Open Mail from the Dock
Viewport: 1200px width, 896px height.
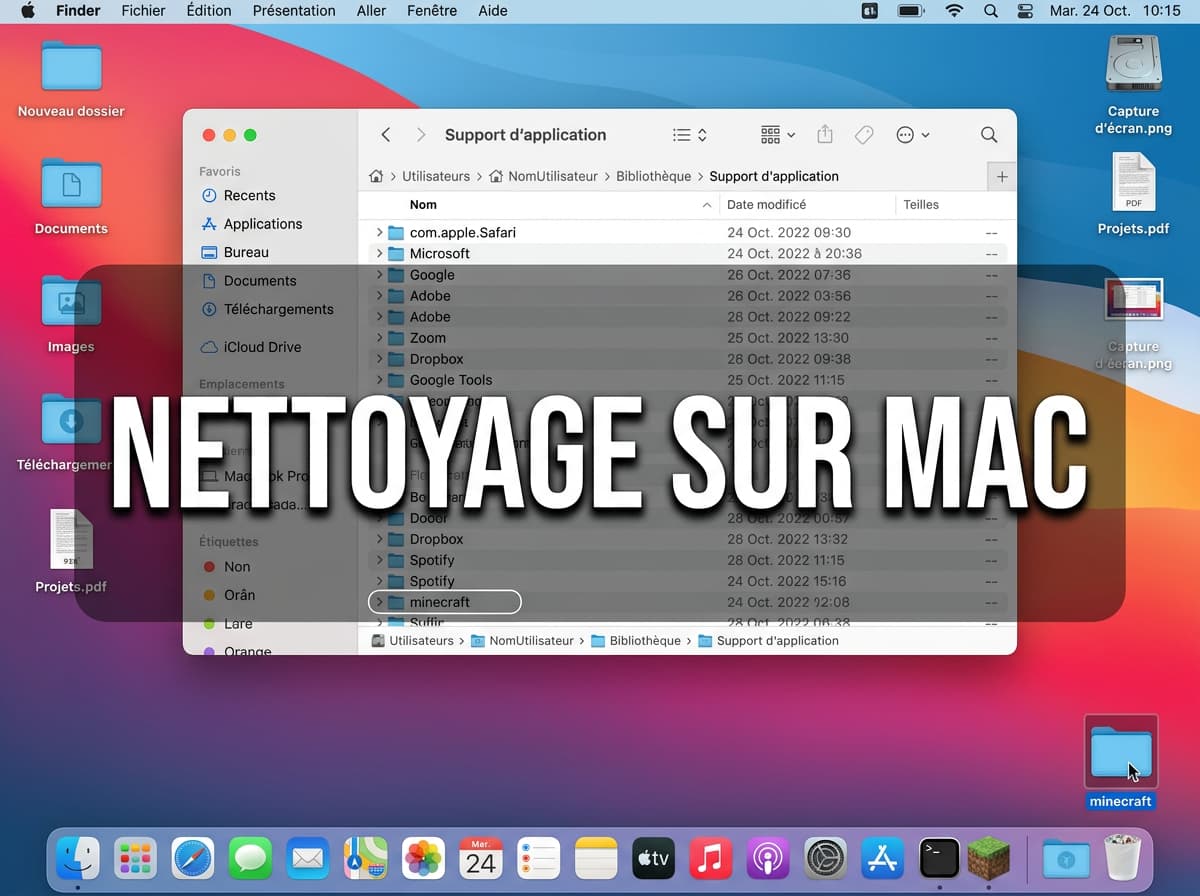308,858
